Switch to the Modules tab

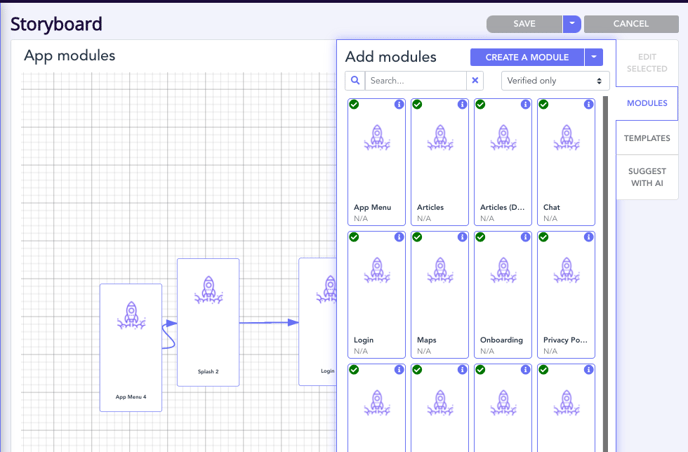(647, 103)
